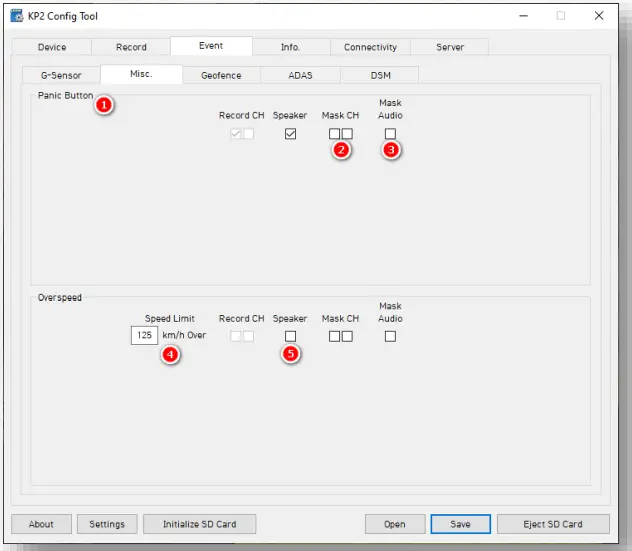
Task: Open the DSM sub-tab
Action: [380, 75]
